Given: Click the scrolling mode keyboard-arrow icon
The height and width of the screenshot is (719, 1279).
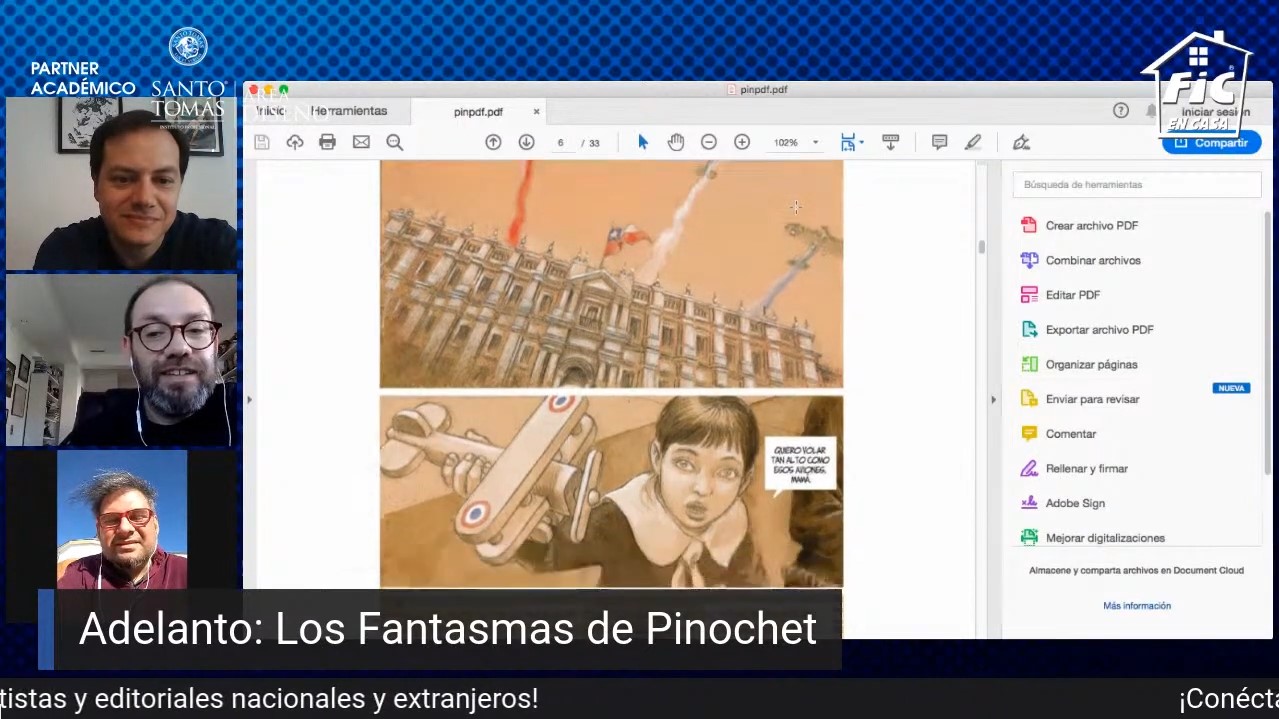Looking at the screenshot, I should point(890,142).
